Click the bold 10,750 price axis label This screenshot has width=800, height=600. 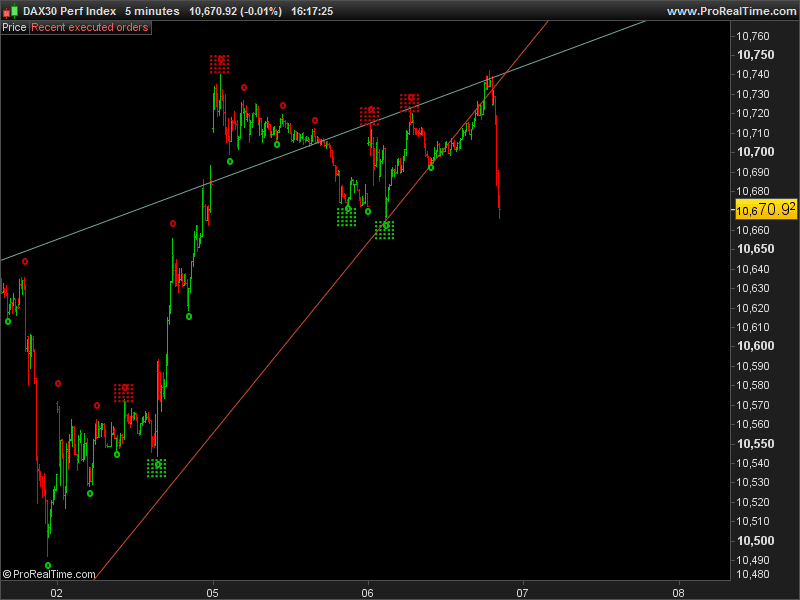coord(755,55)
